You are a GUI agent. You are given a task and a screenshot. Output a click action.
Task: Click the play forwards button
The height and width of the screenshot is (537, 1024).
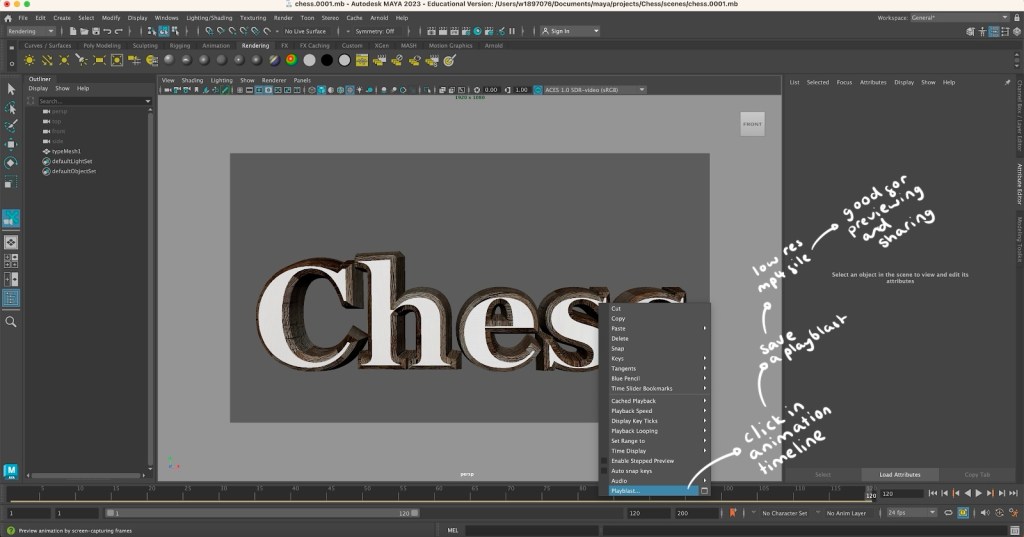(x=978, y=493)
